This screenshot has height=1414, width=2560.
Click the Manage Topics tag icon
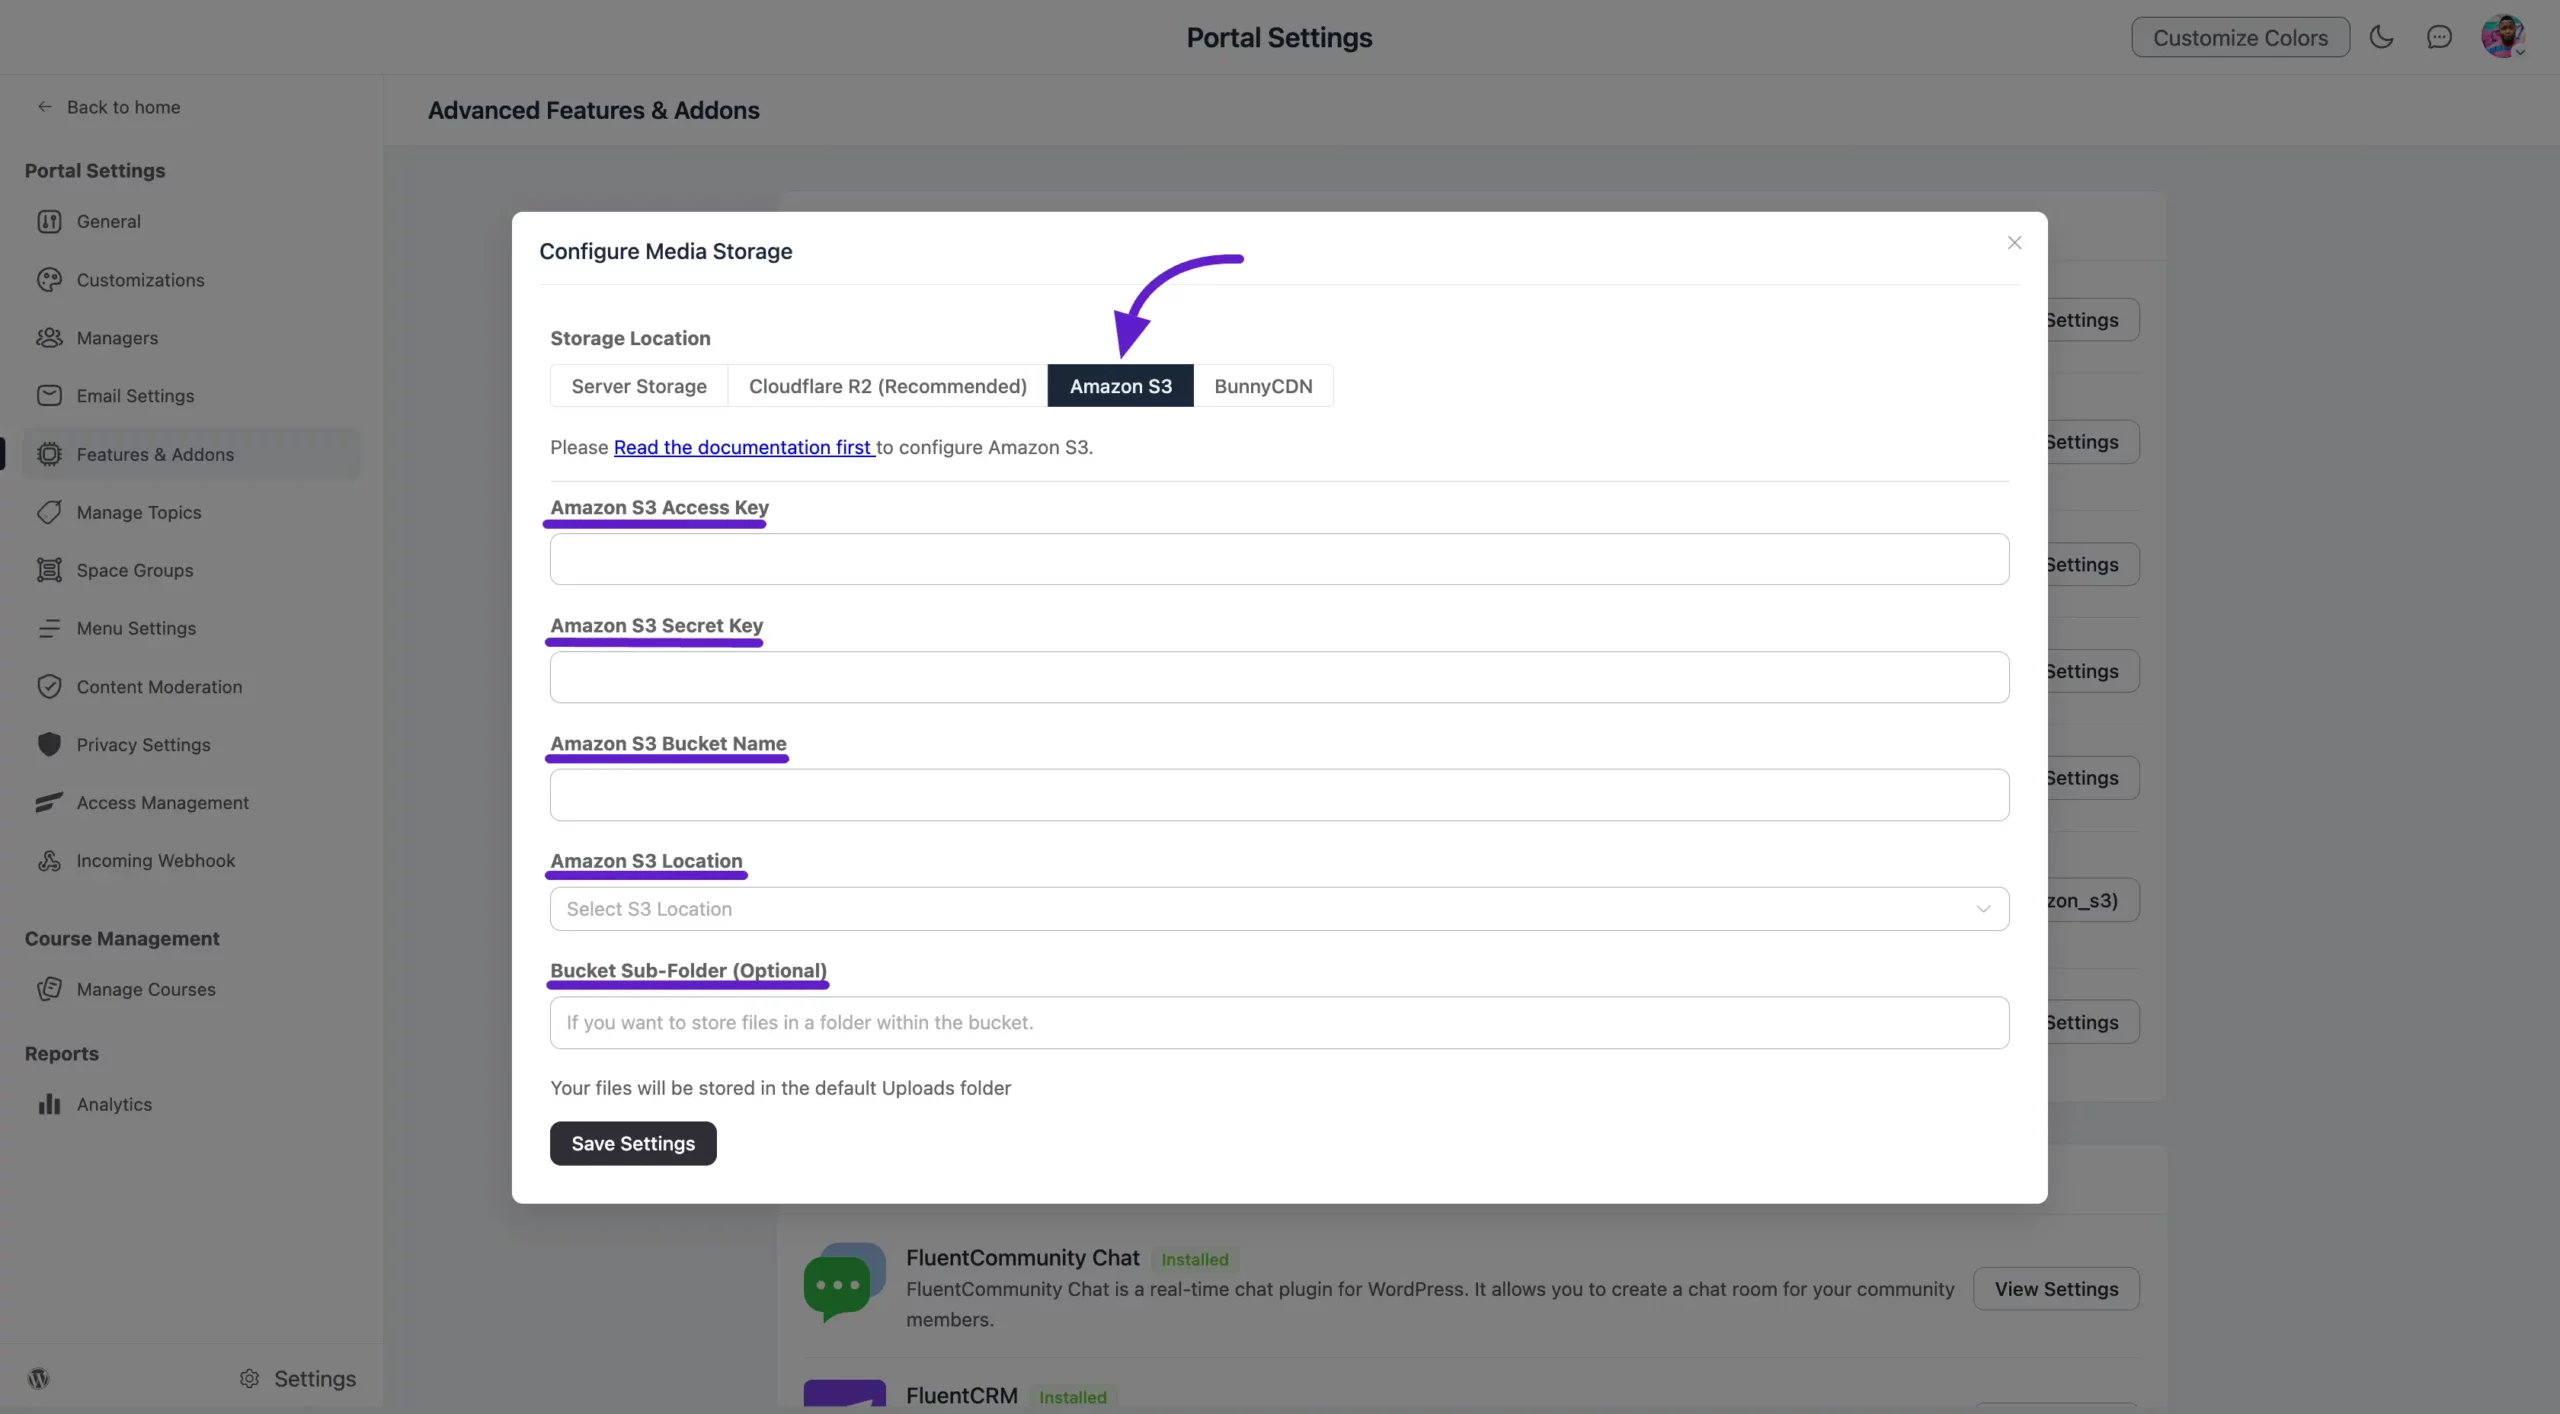click(x=49, y=512)
